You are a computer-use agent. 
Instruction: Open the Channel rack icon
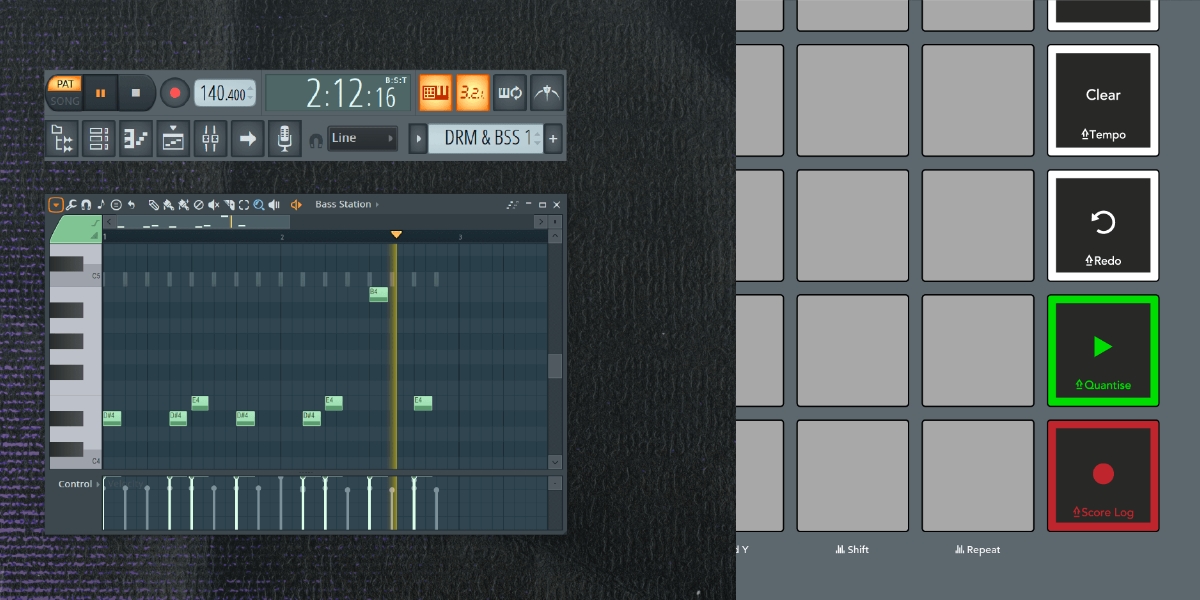pyautogui.click(x=99, y=138)
